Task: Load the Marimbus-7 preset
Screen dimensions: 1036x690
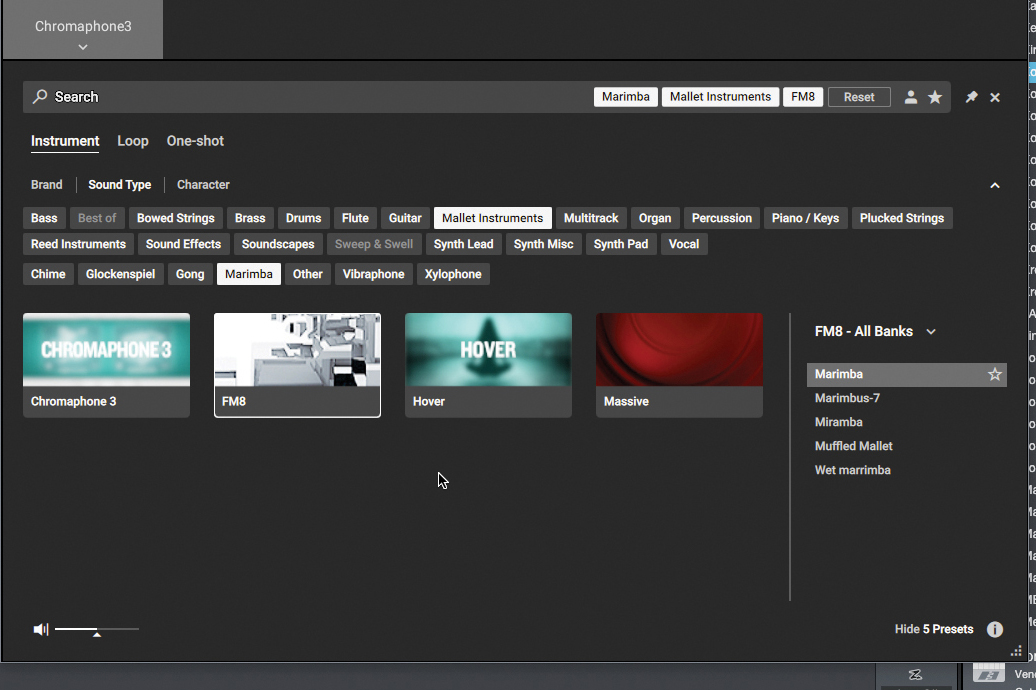Action: click(x=906, y=399)
